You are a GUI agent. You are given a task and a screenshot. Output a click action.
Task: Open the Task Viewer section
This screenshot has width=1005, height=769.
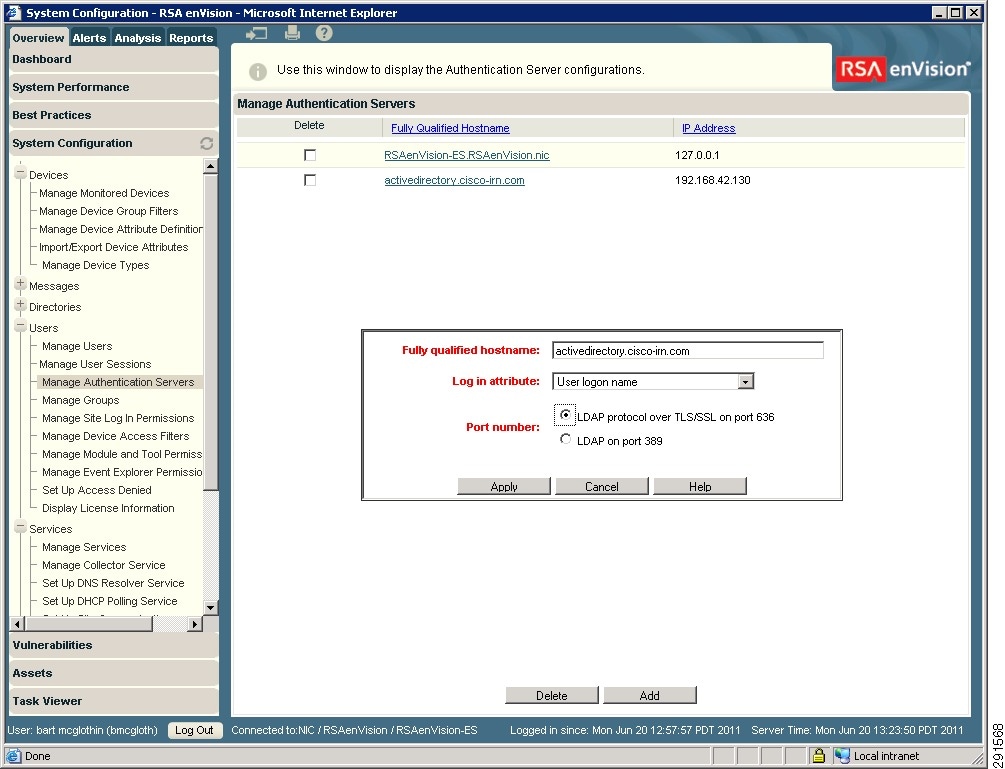click(114, 701)
